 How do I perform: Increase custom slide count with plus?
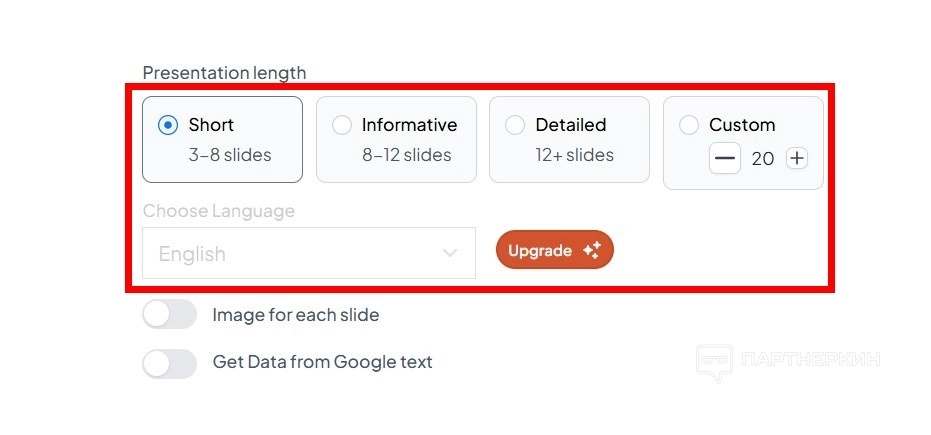[x=796, y=158]
